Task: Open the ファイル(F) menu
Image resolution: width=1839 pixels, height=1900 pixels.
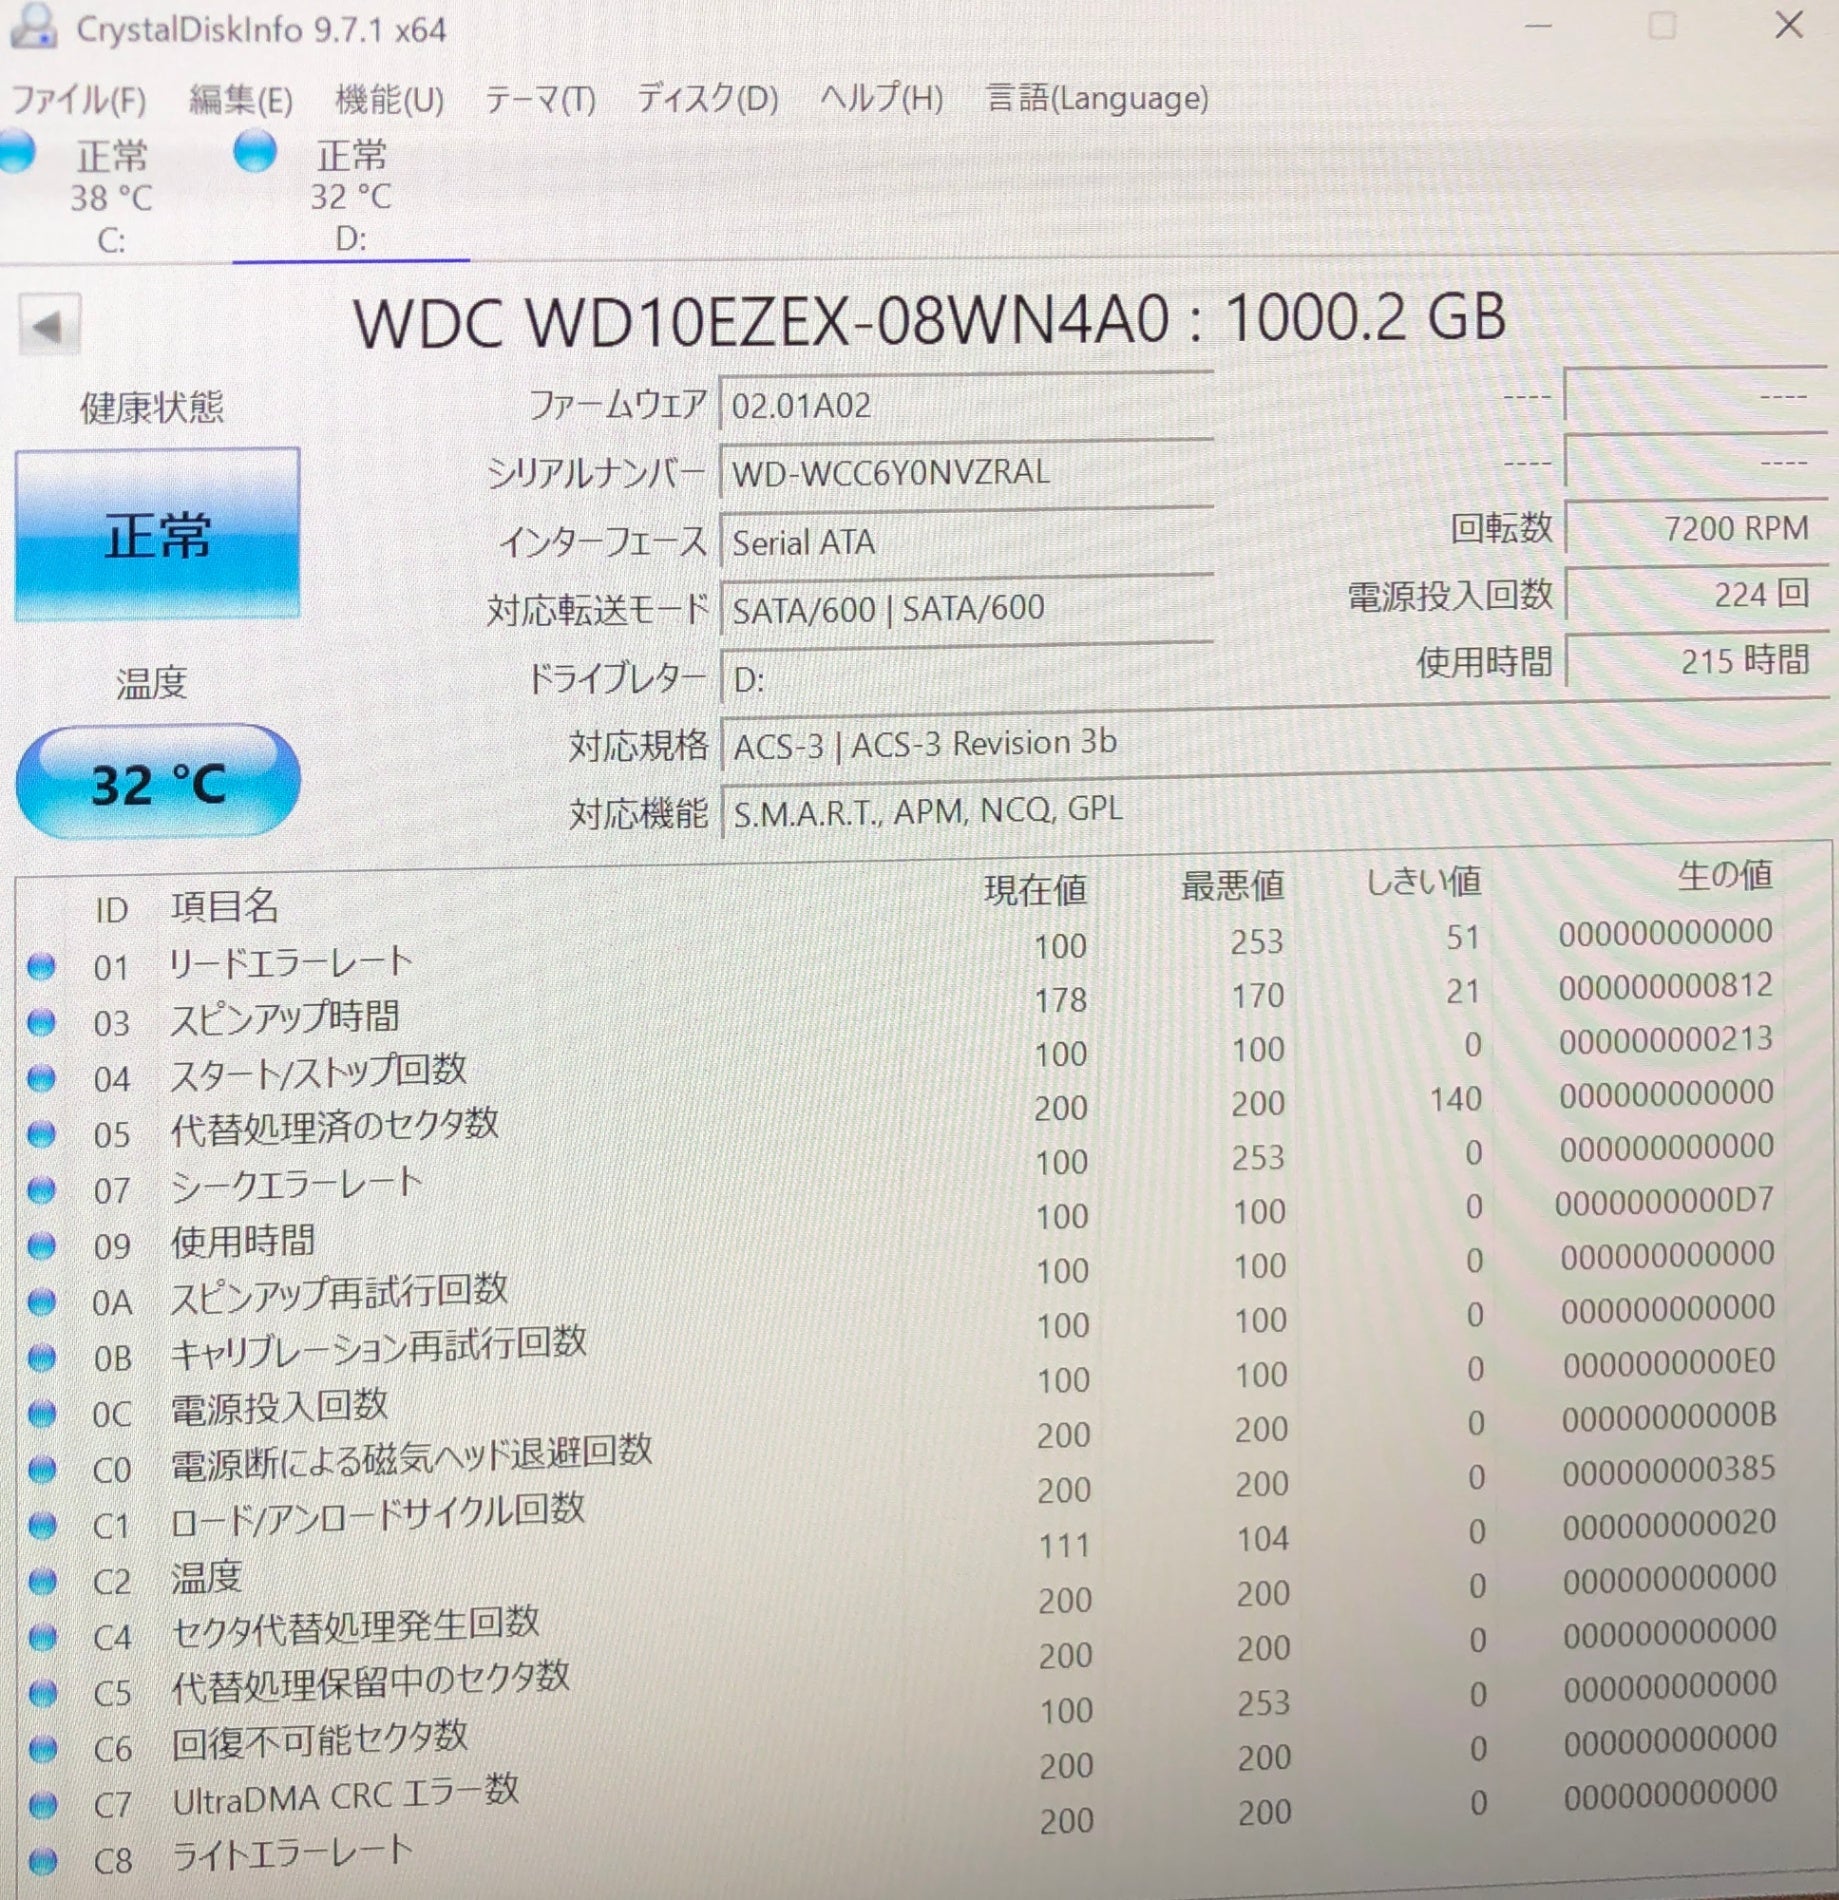Action: pos(78,100)
